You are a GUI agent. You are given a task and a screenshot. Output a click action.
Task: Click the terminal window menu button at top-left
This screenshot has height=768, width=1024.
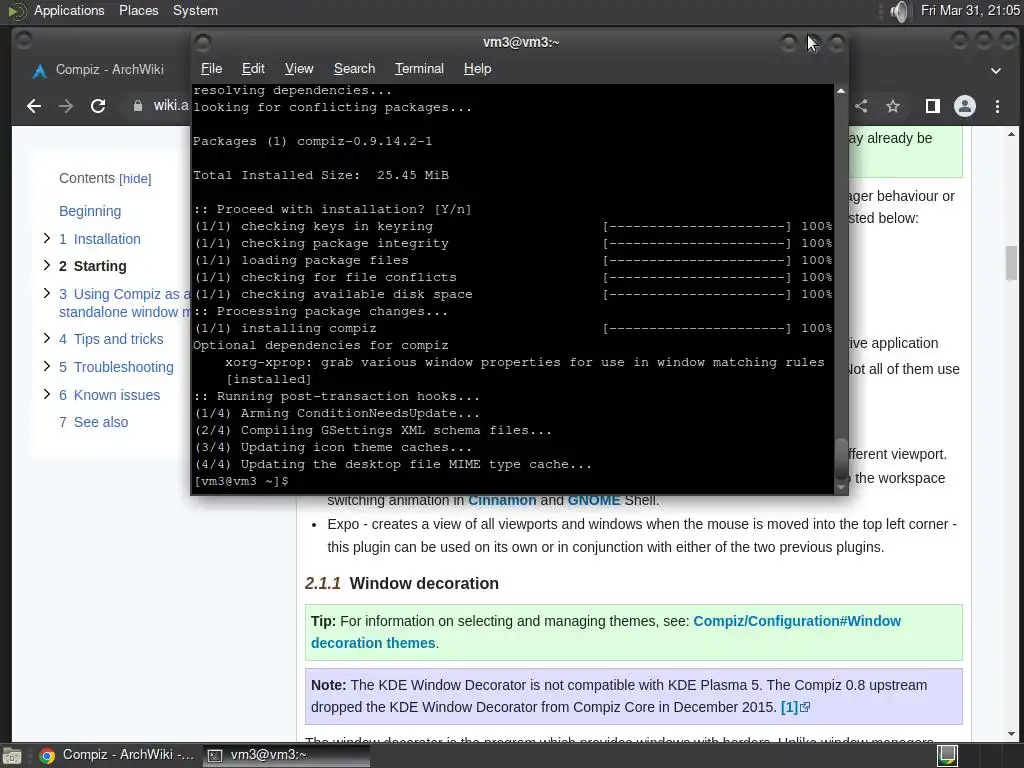(203, 42)
